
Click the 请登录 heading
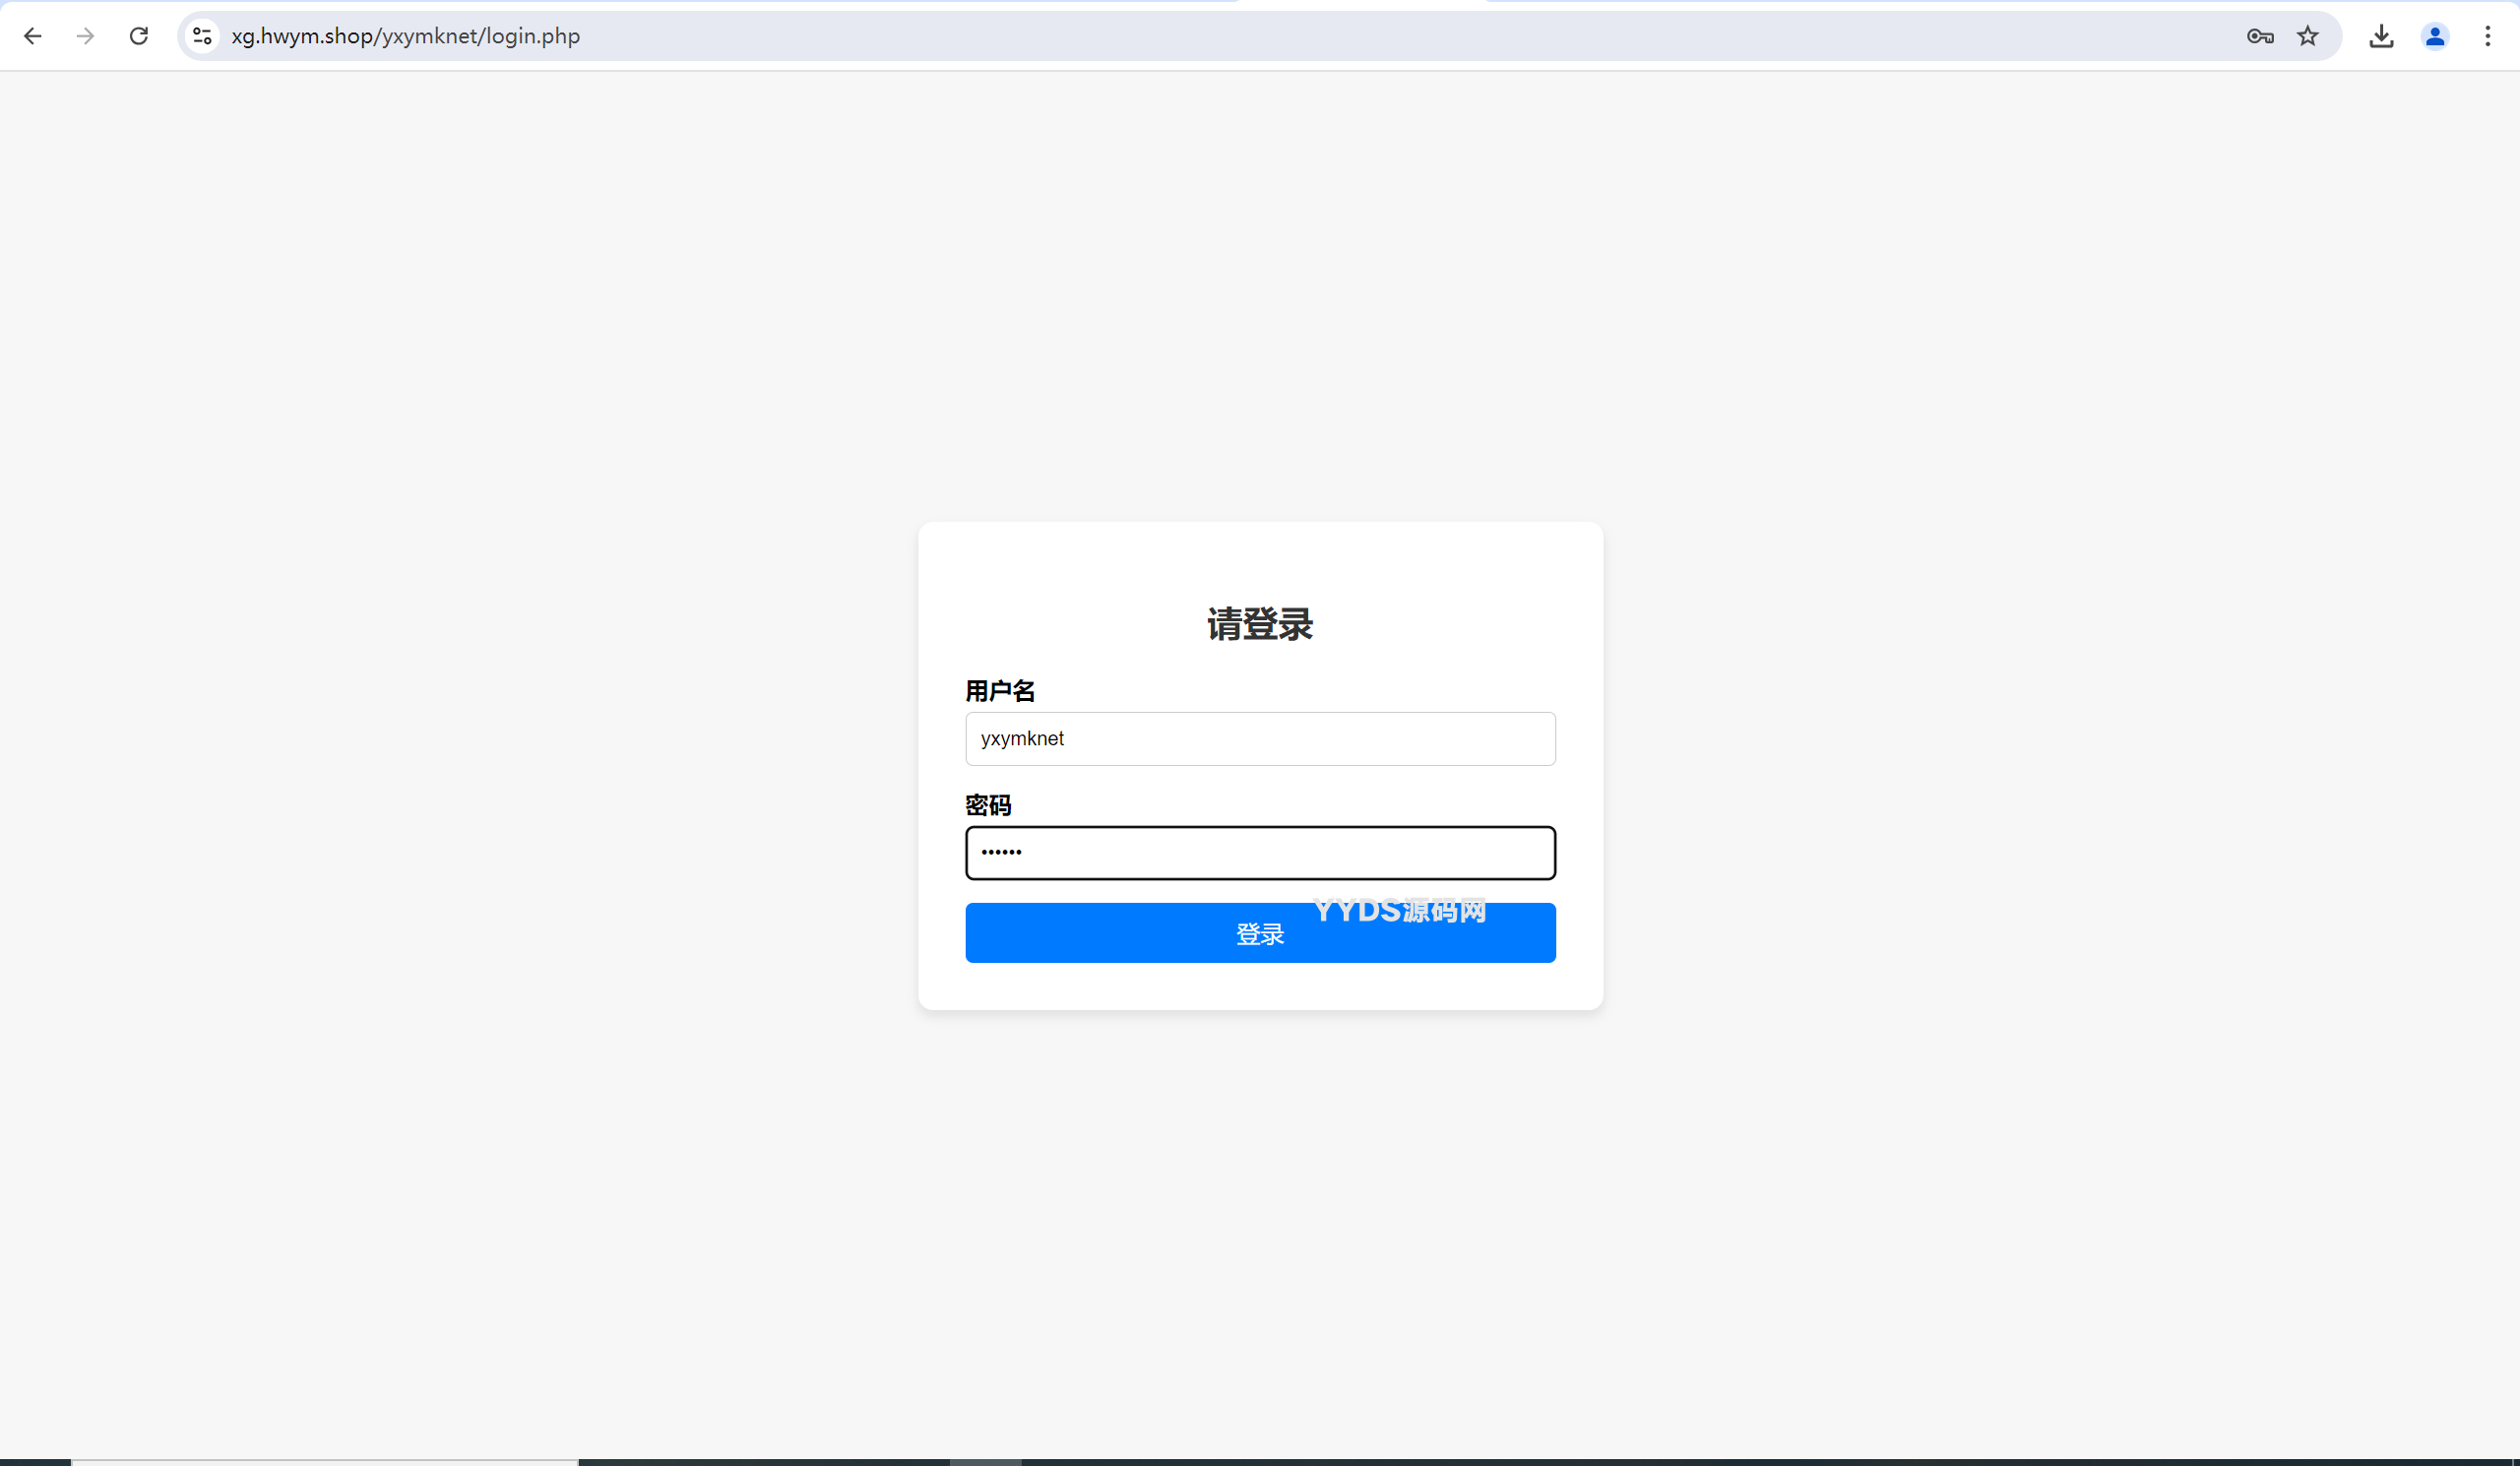click(x=1259, y=624)
